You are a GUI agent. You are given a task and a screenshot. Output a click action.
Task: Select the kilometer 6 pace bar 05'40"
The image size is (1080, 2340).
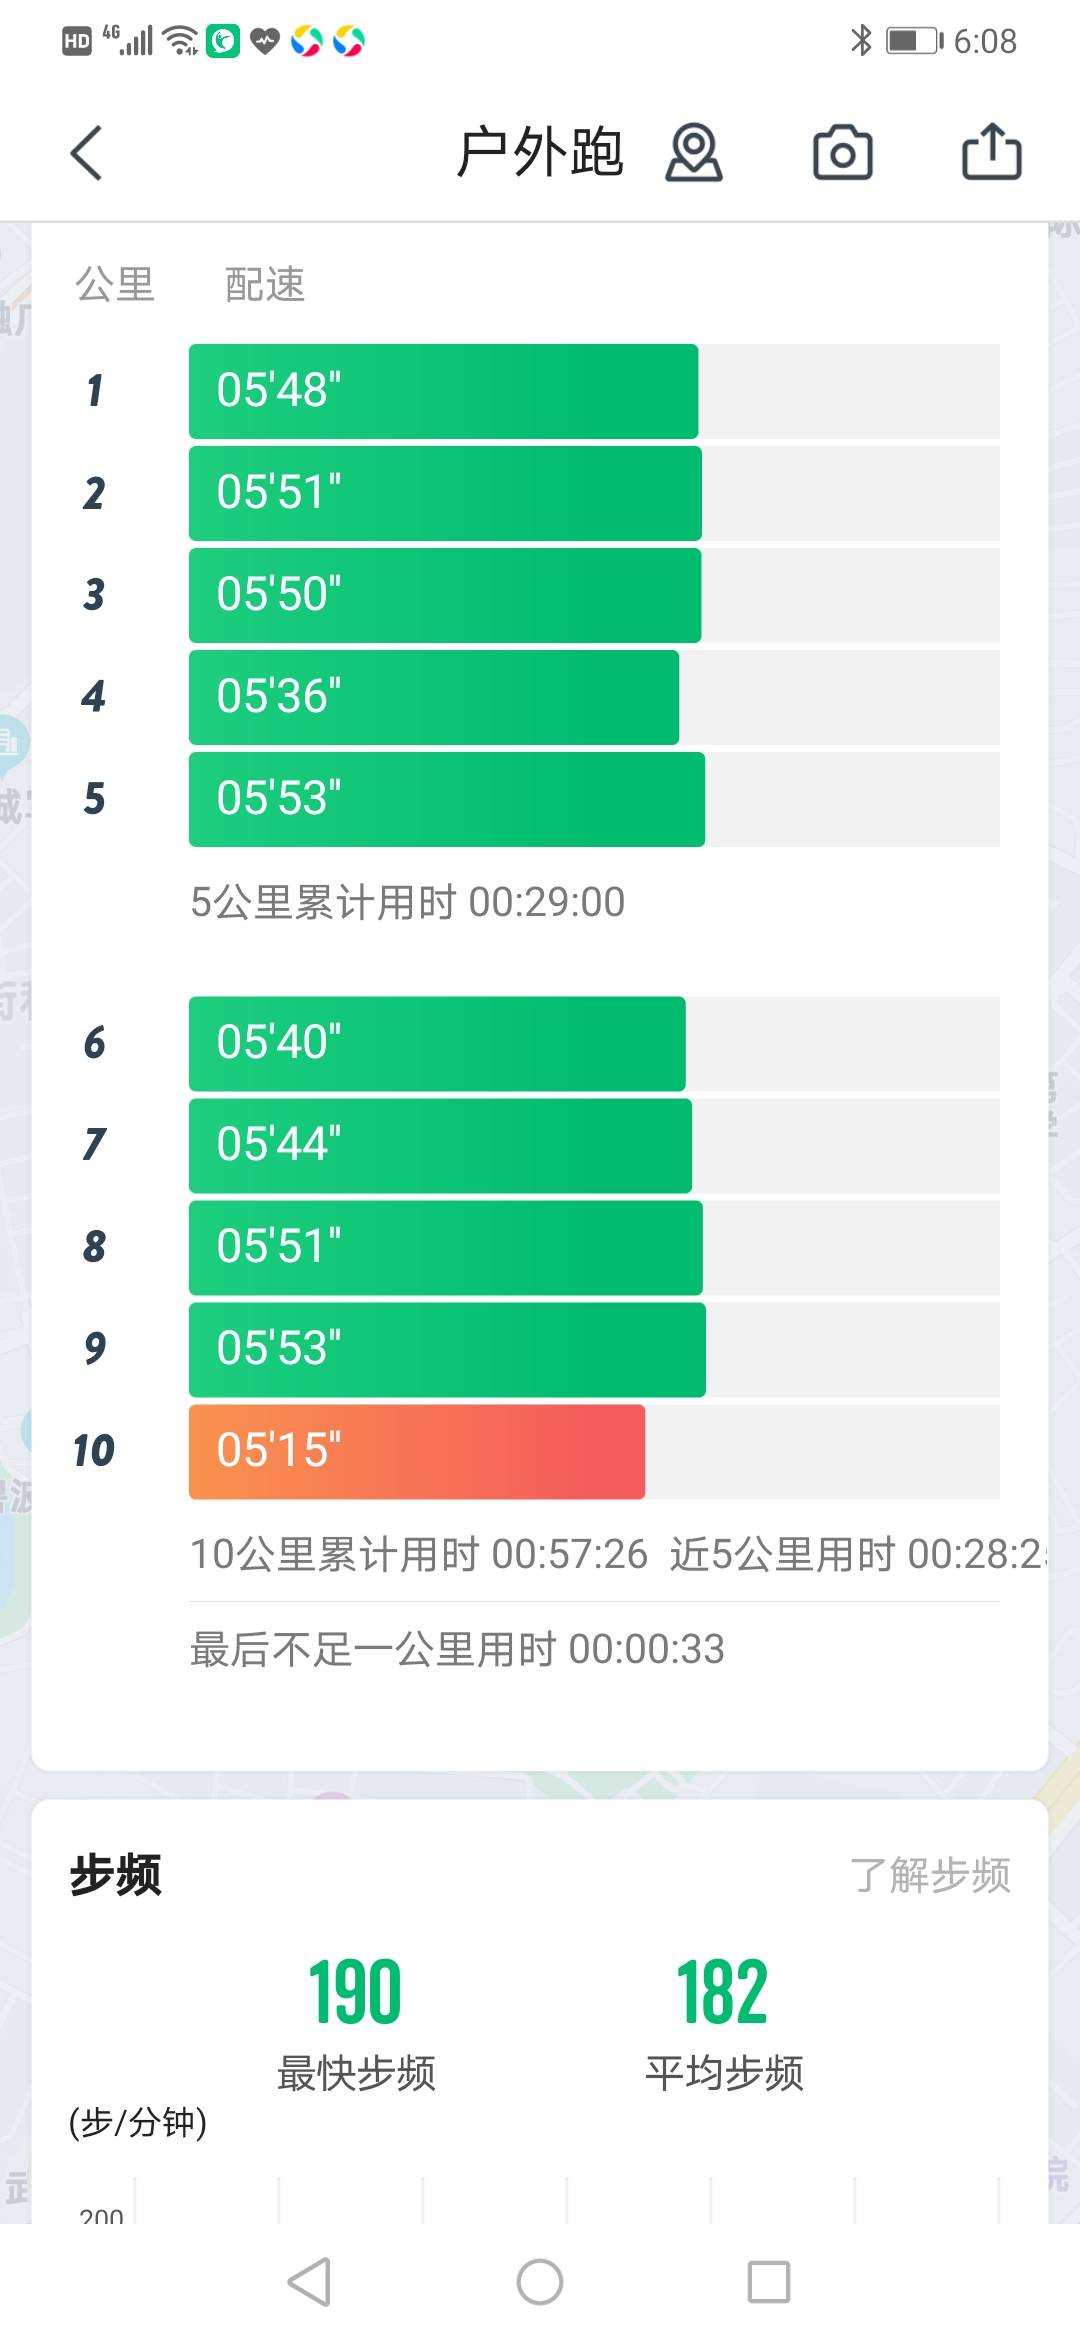(437, 1043)
